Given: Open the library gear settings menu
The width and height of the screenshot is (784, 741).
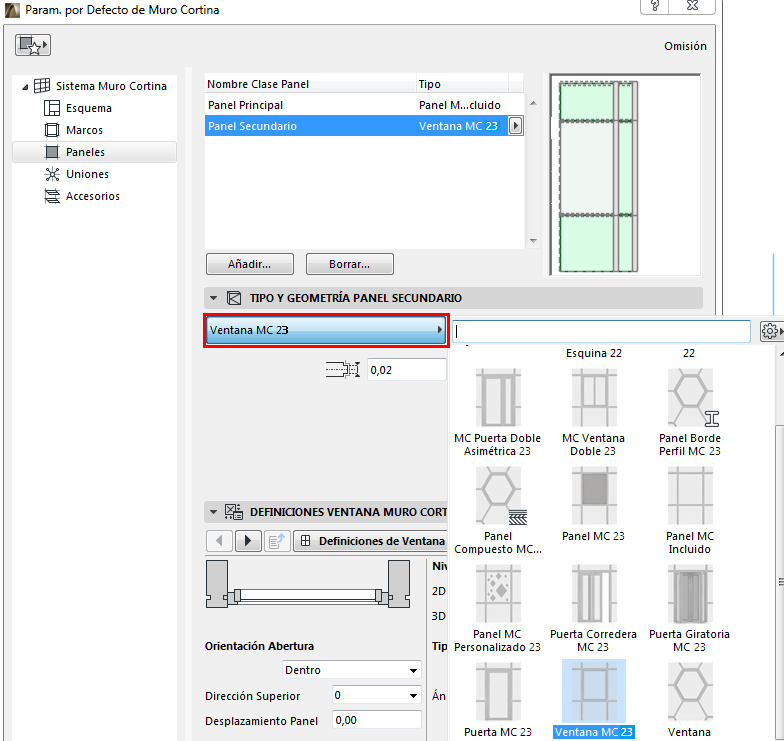Looking at the screenshot, I should (770, 331).
